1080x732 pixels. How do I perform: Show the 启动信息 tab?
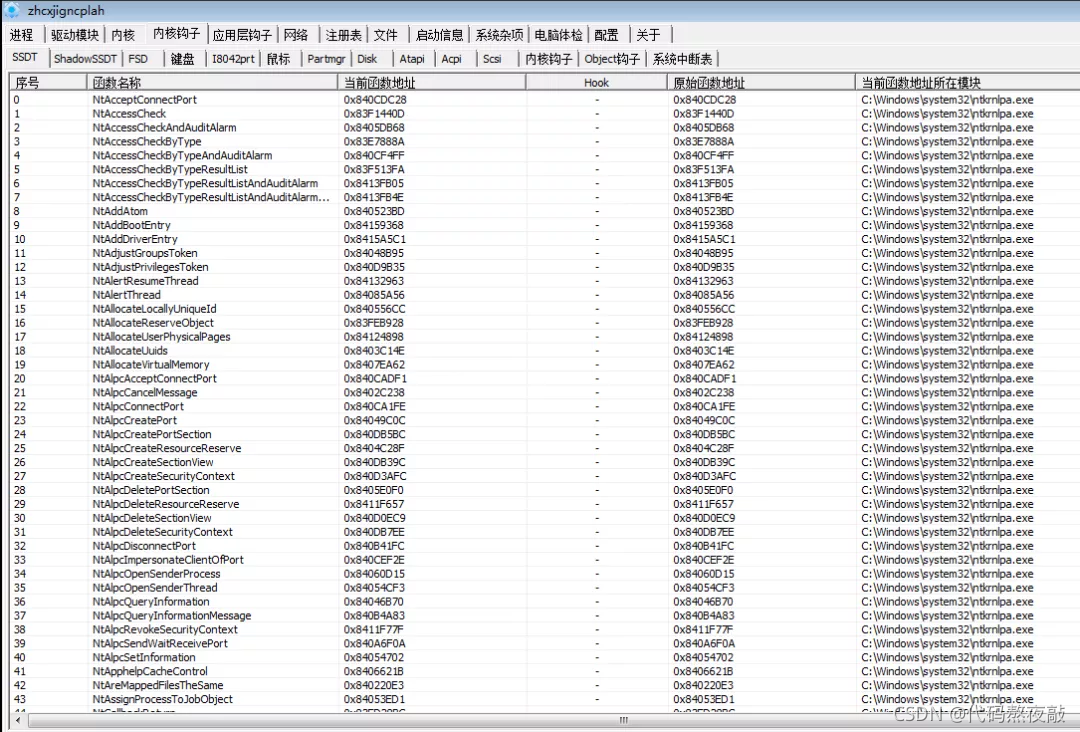tap(439, 35)
